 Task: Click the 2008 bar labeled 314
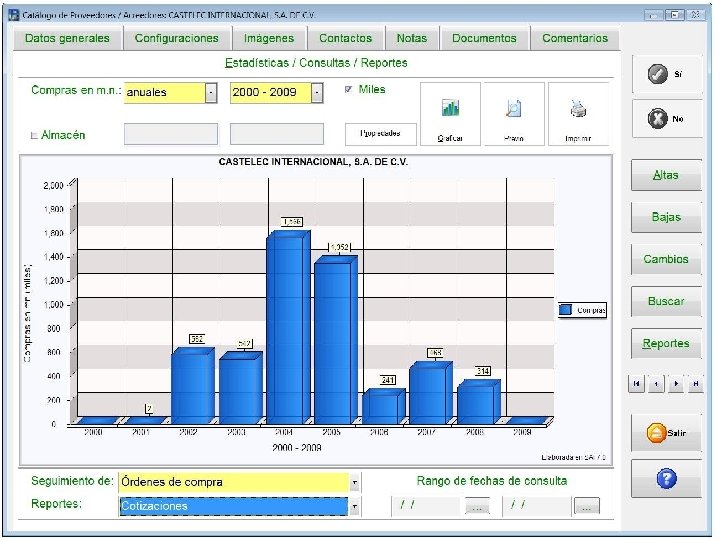click(479, 402)
